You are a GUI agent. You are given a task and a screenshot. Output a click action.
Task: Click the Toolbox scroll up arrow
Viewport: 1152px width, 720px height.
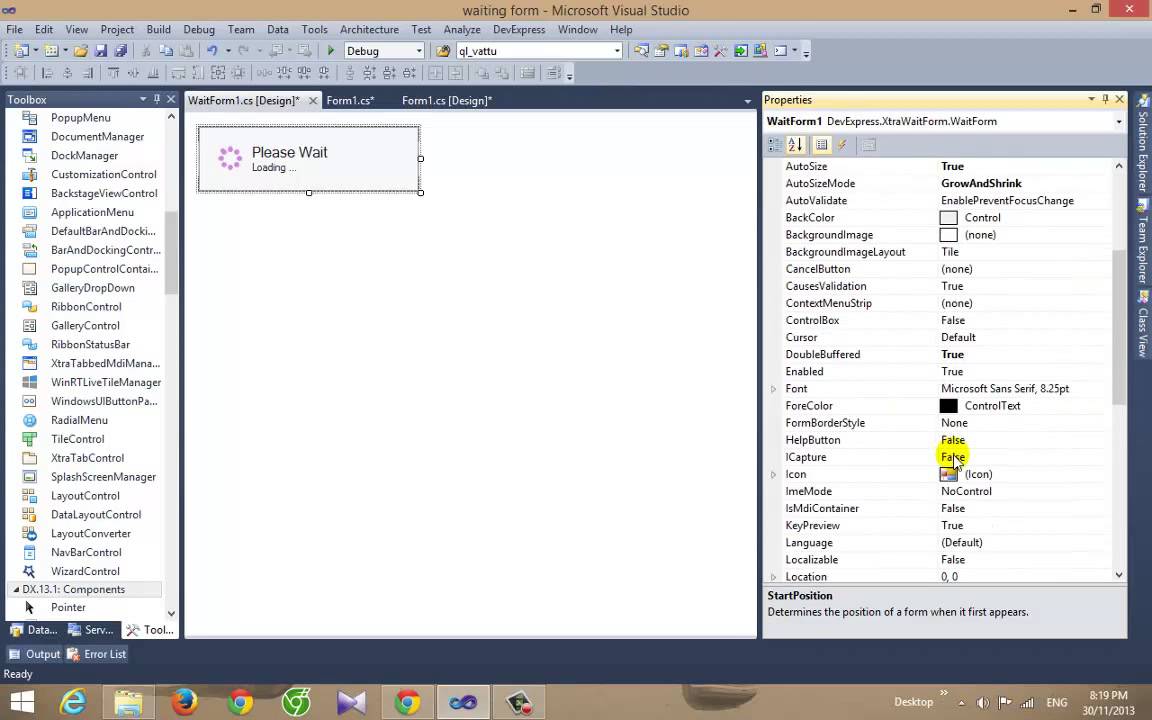click(x=171, y=117)
